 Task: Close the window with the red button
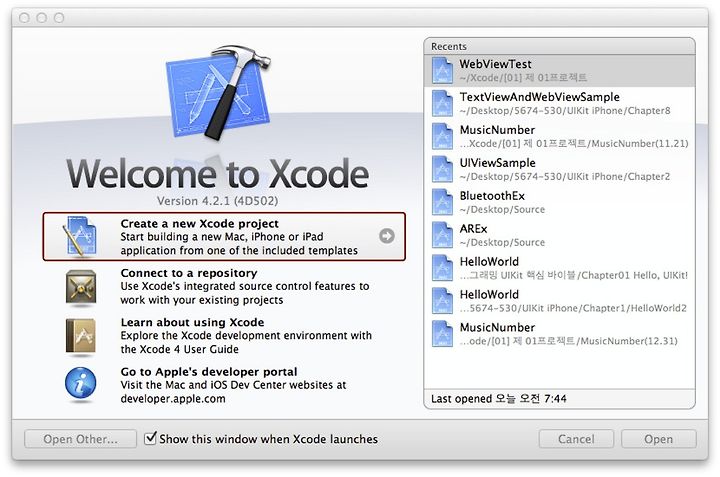point(24,18)
